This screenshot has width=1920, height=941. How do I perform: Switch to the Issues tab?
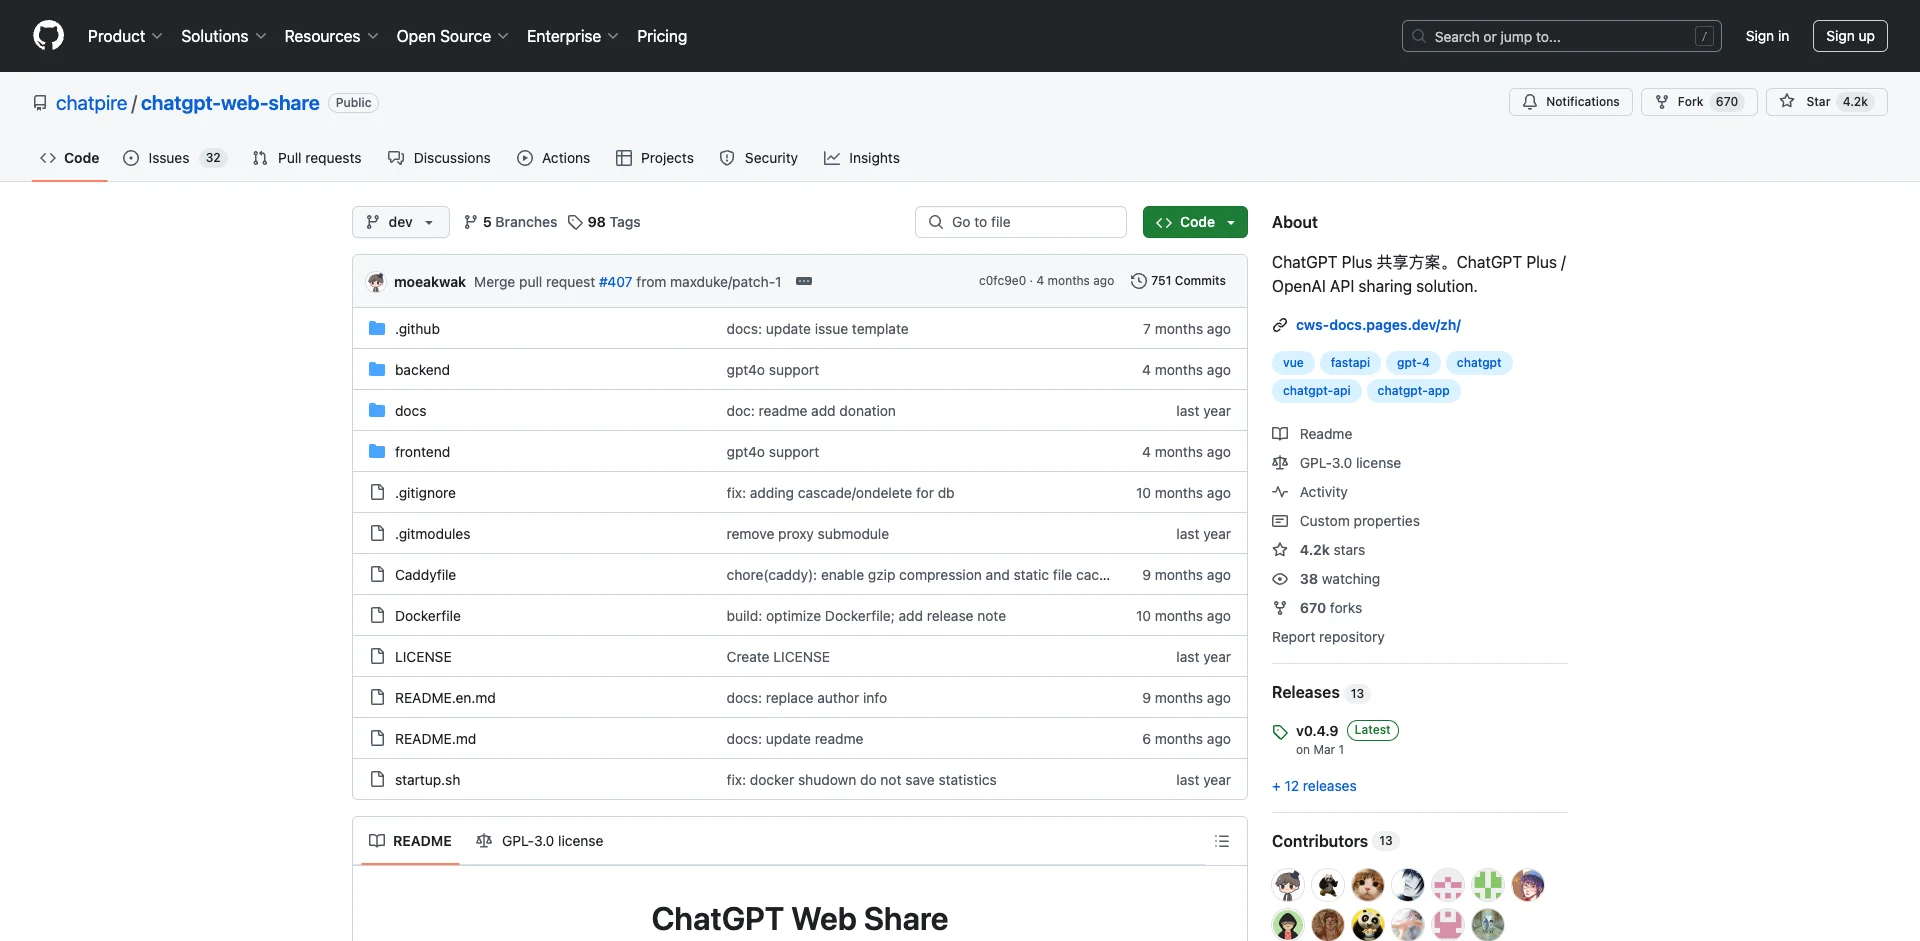click(175, 158)
